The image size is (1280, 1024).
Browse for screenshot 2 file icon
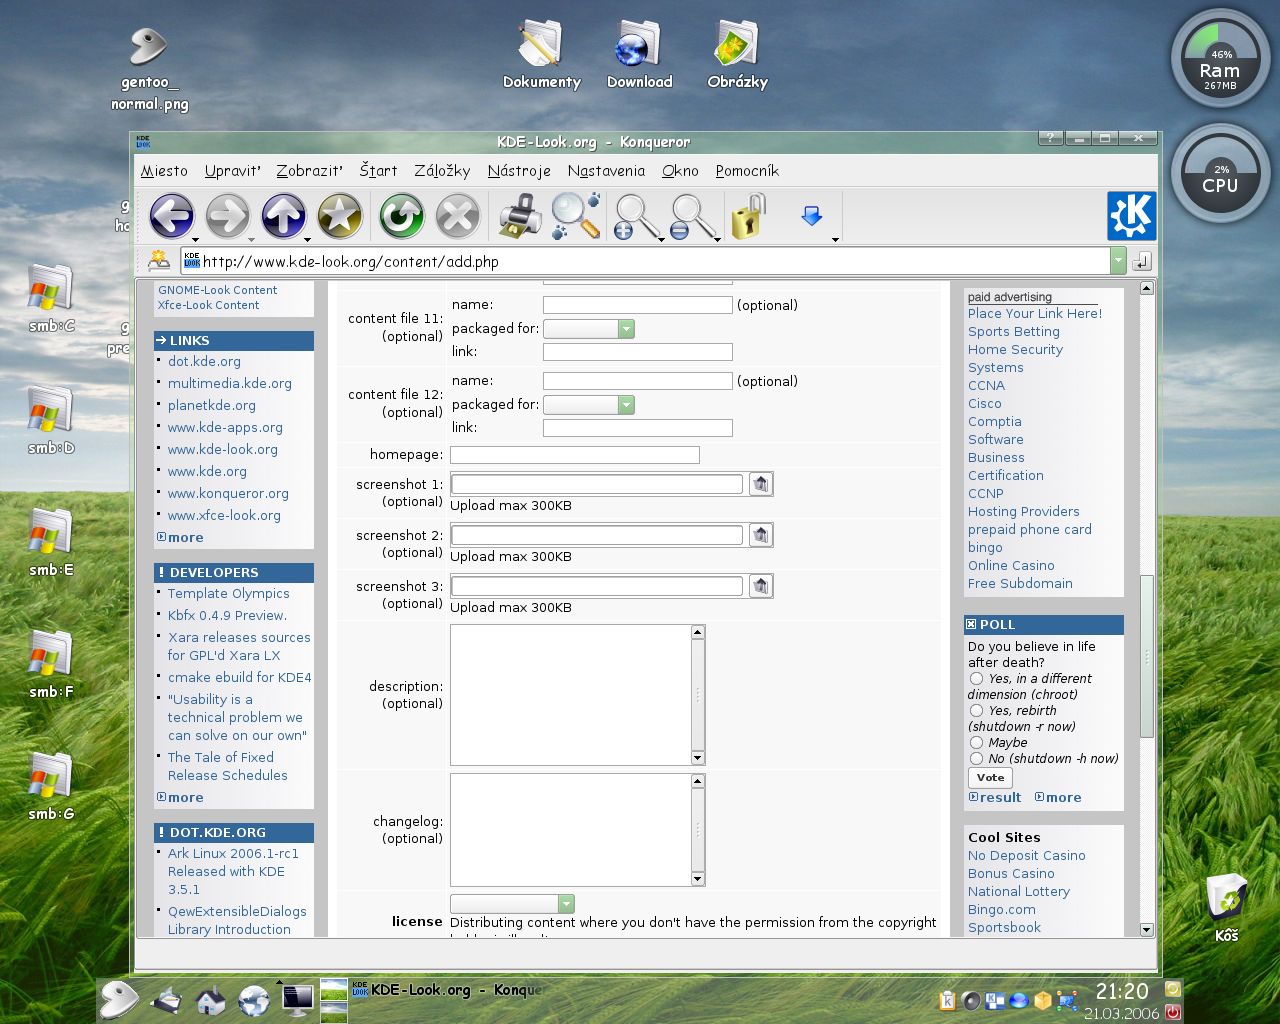tap(761, 535)
